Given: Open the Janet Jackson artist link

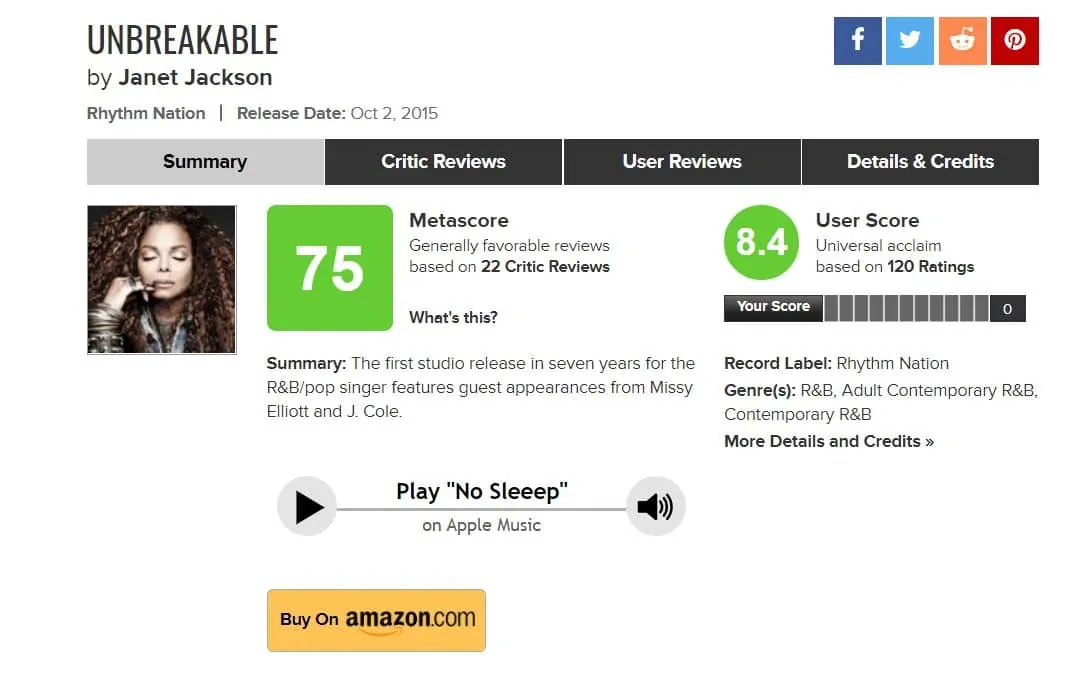Looking at the screenshot, I should 195,77.
